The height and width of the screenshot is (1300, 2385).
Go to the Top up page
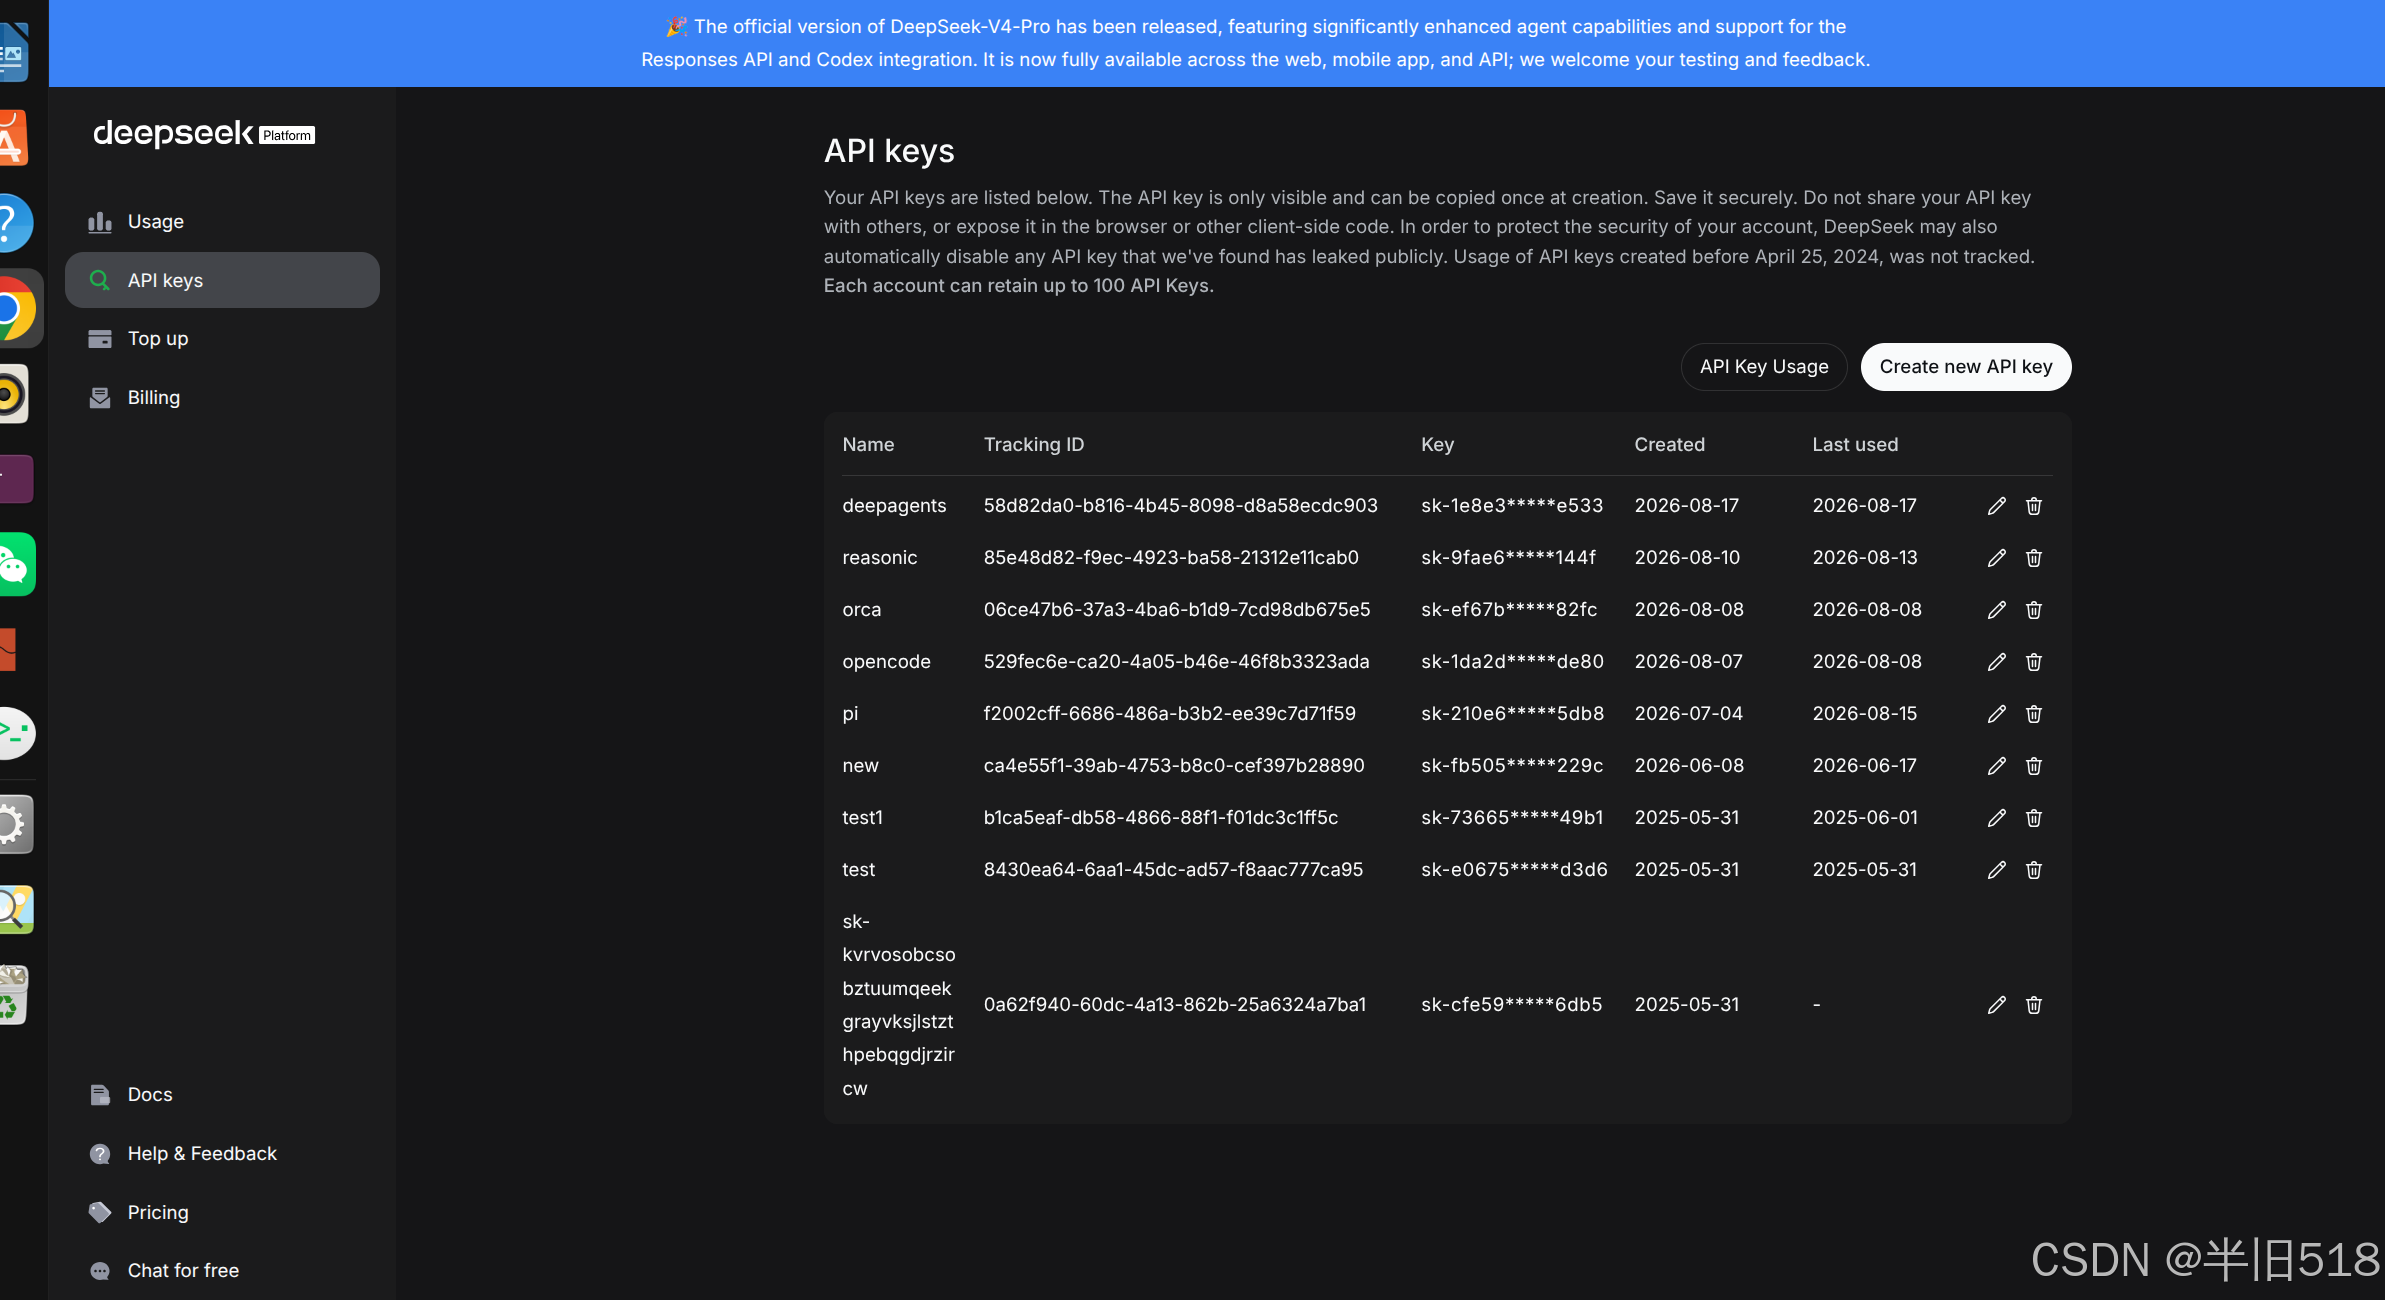pos(222,339)
